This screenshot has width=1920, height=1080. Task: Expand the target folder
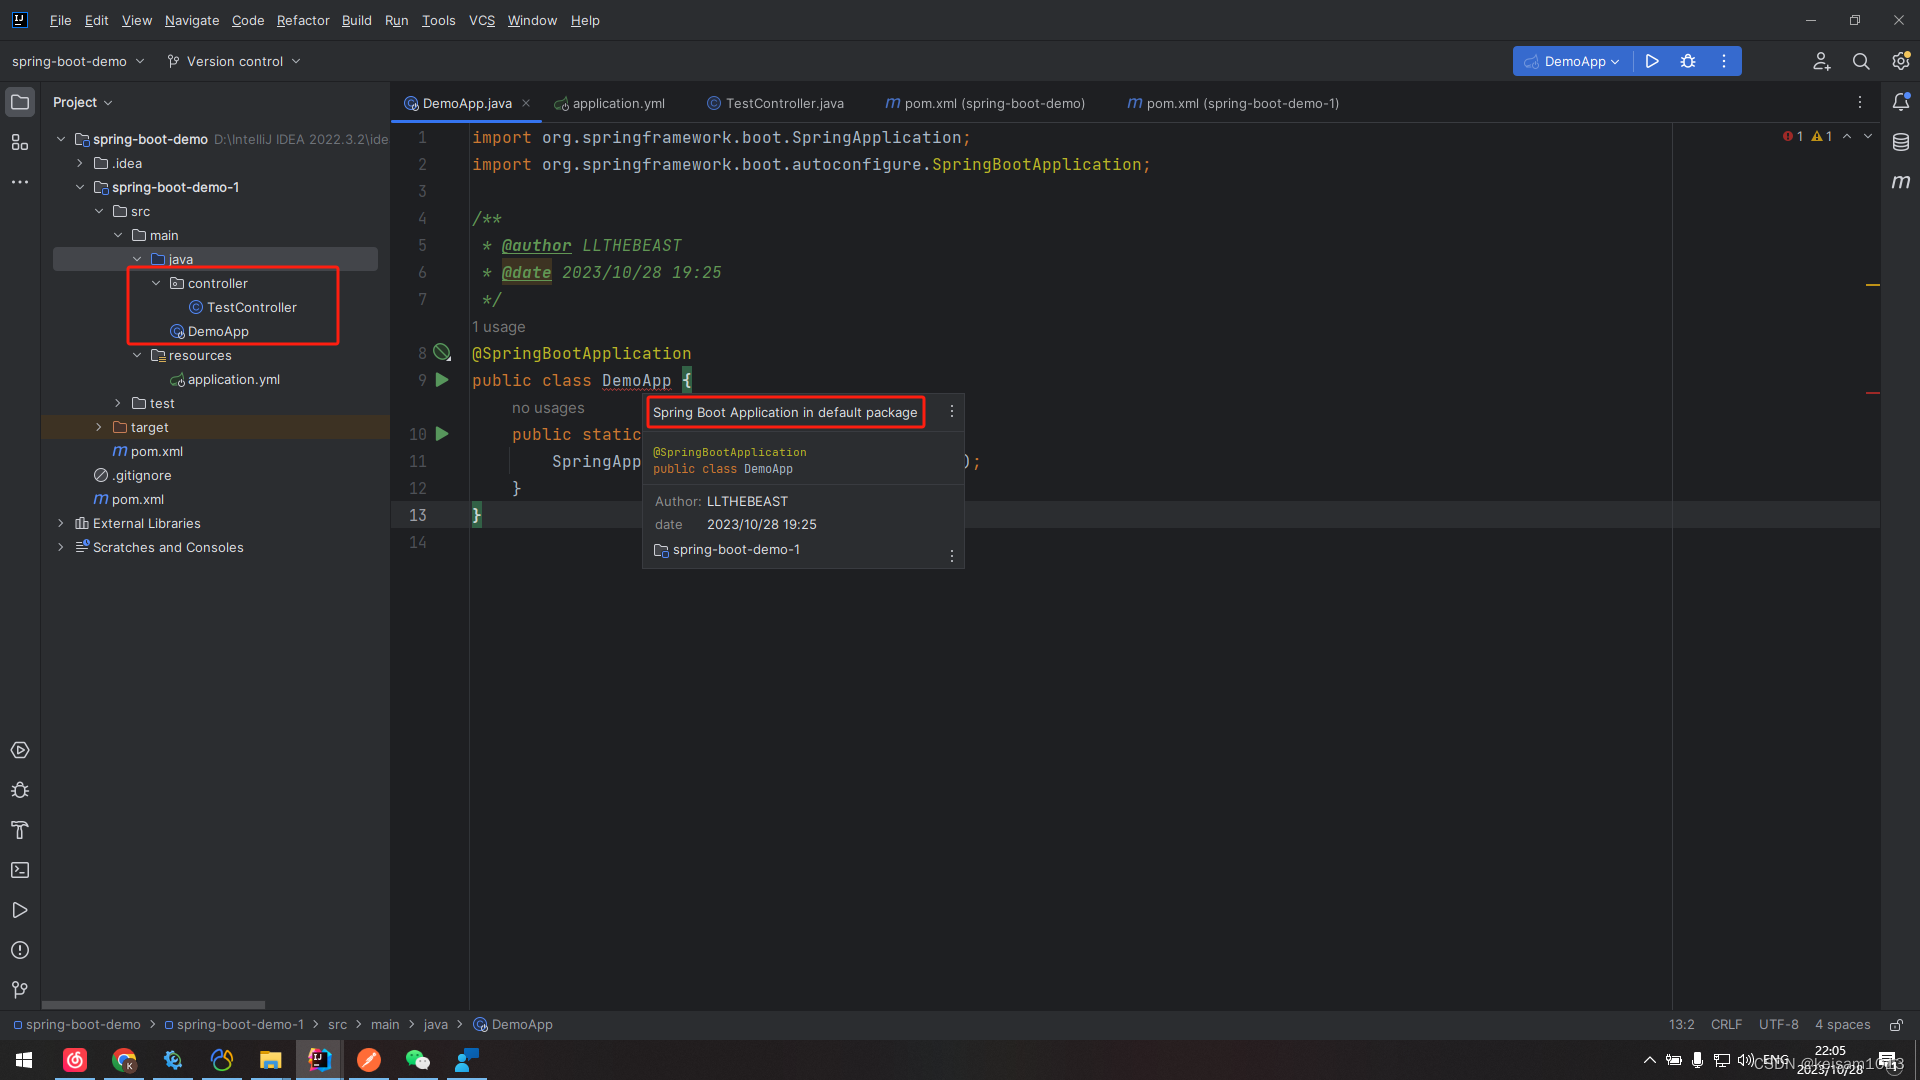coord(99,427)
